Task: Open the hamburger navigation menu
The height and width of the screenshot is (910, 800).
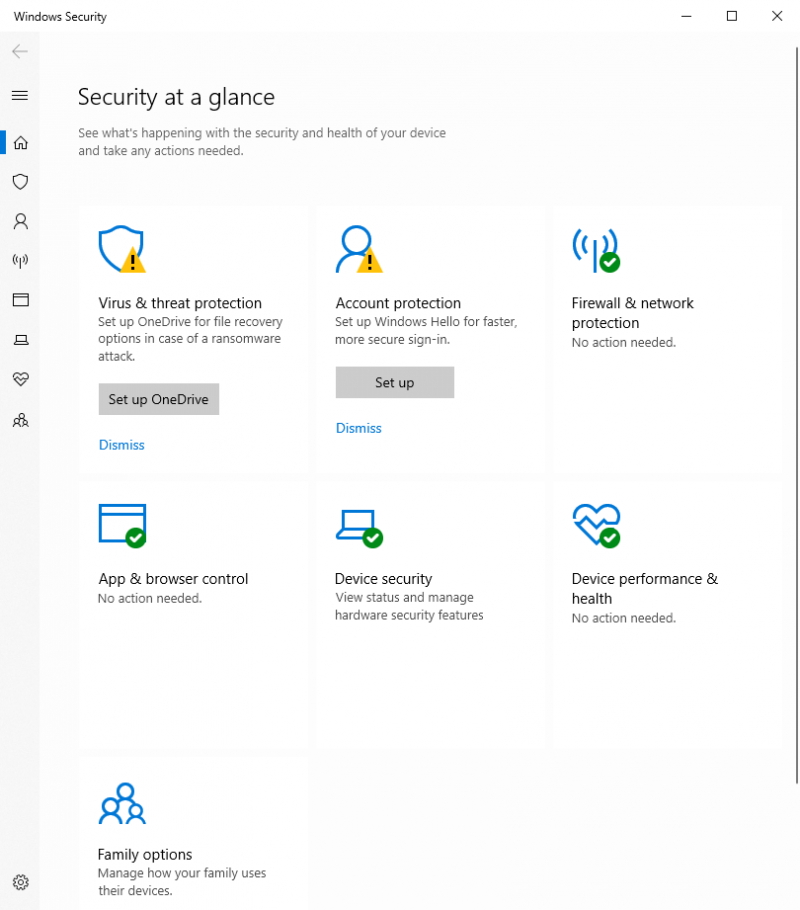Action: (20, 95)
